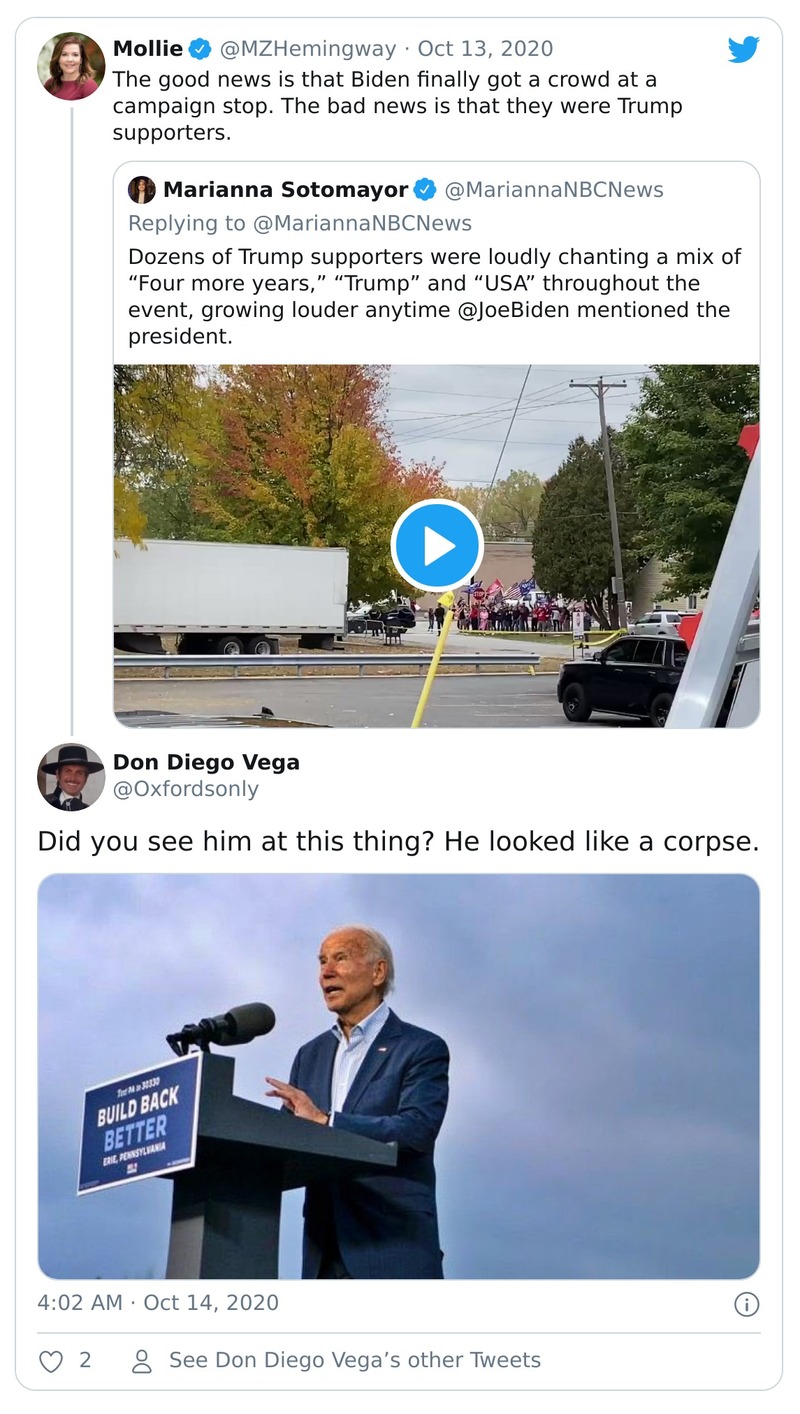Click the person icon next to other Tweets link
The width and height of the screenshot is (800, 1414).
pyautogui.click(x=142, y=1360)
